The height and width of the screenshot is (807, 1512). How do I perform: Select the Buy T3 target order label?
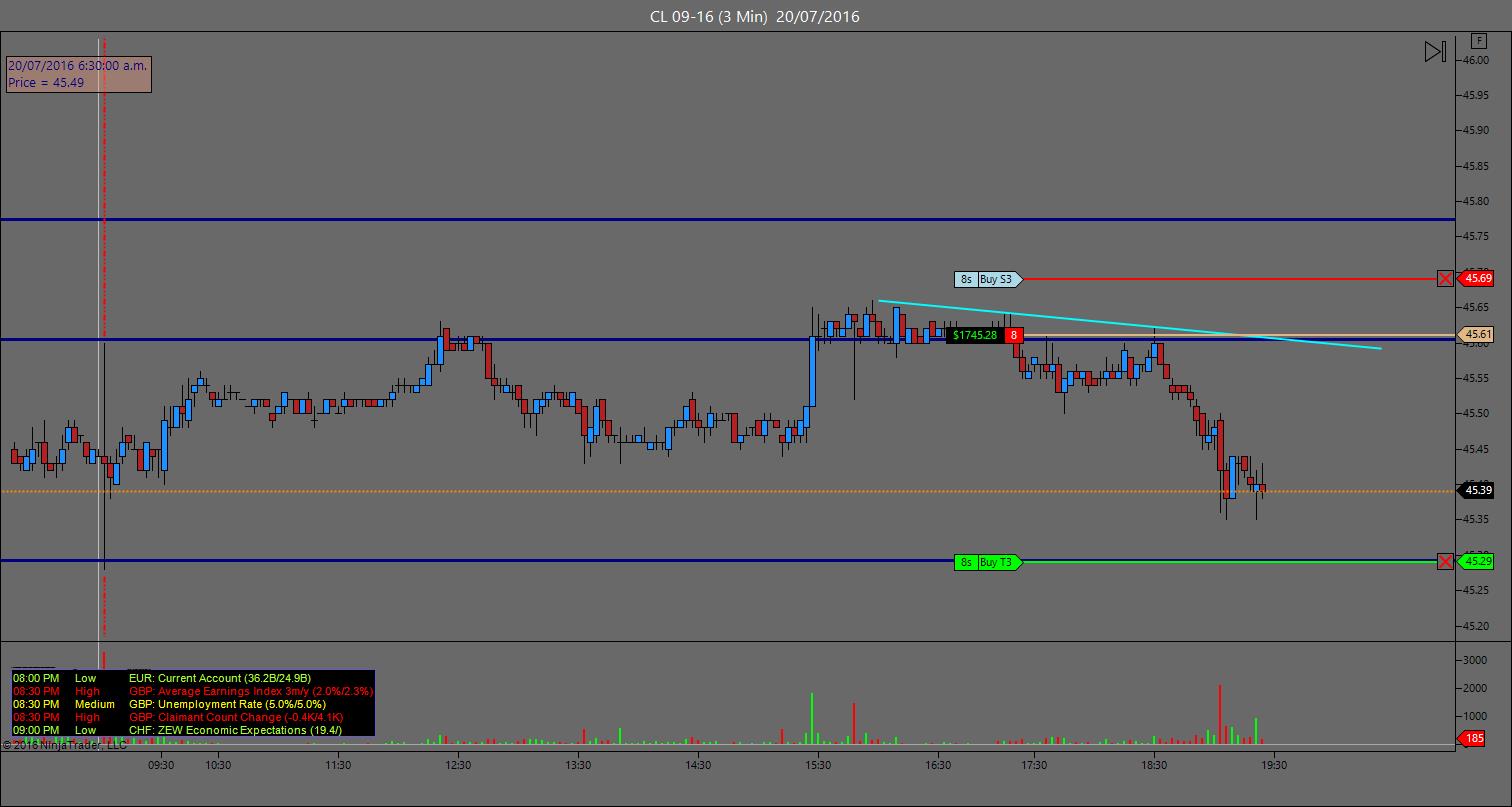coord(988,562)
